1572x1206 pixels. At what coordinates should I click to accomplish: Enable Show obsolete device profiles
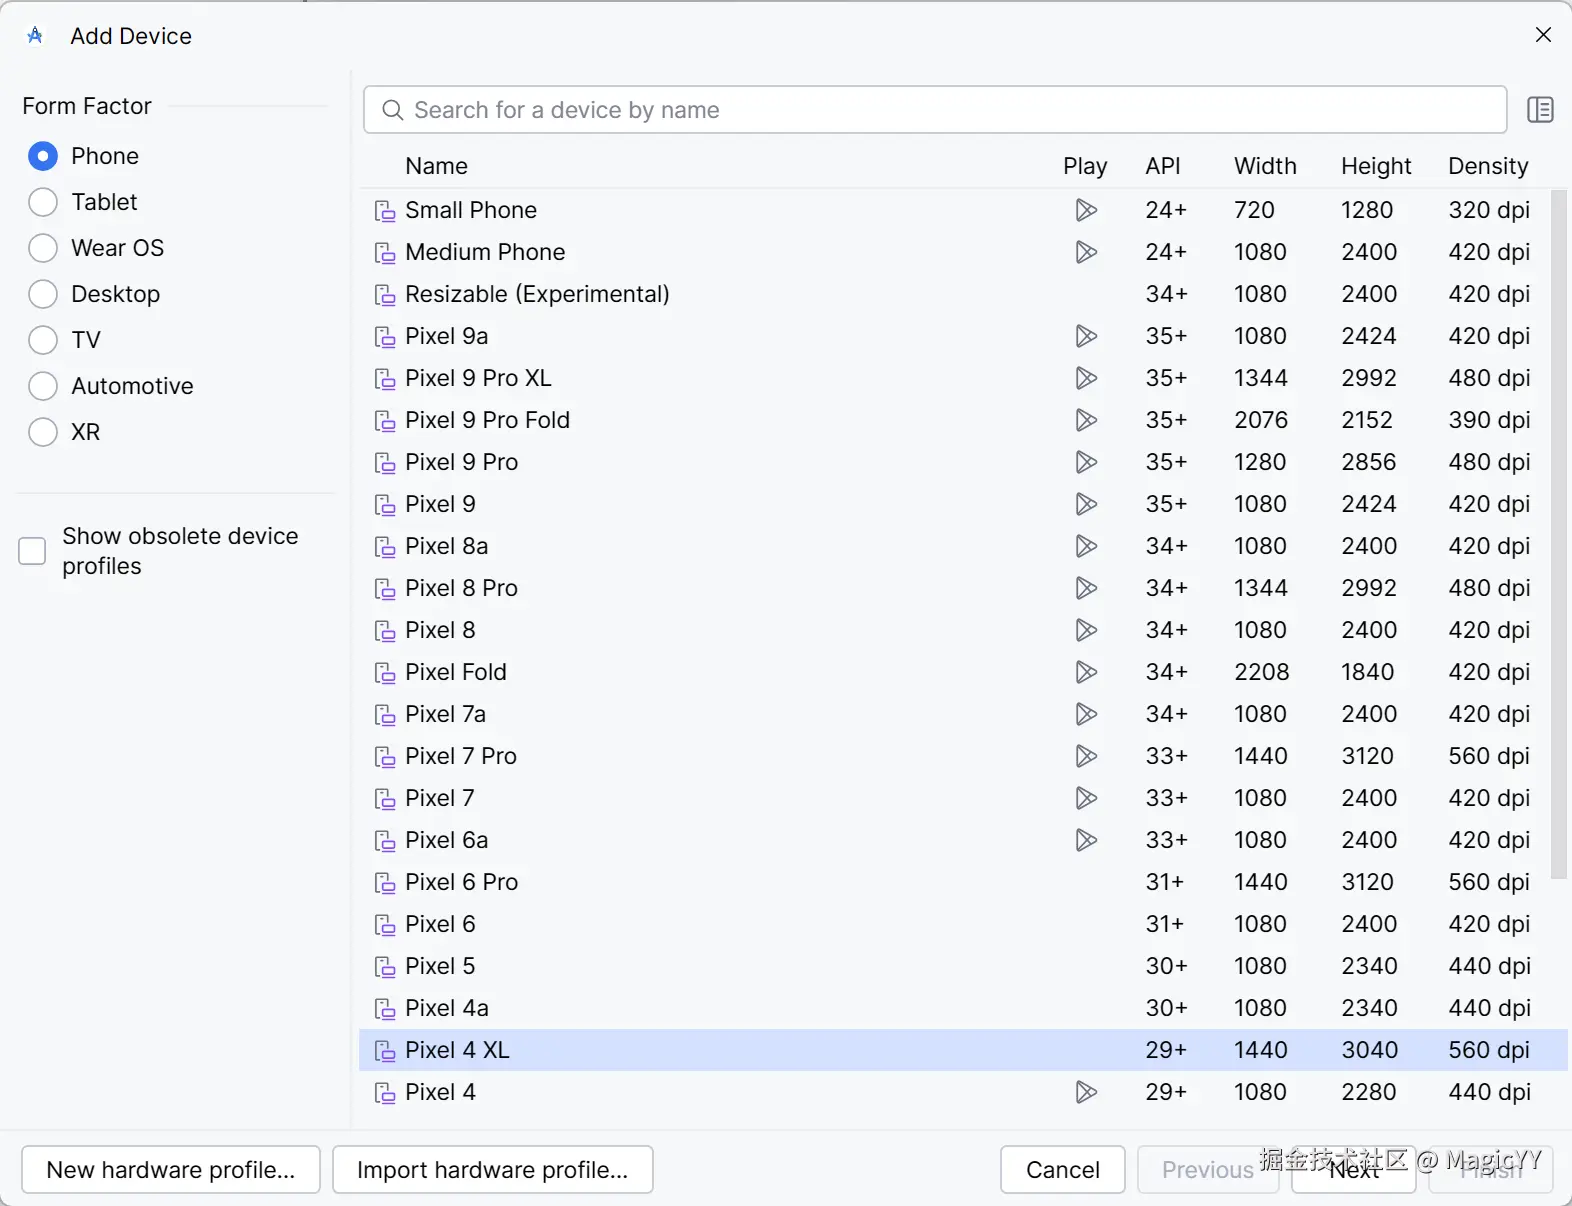(x=33, y=551)
